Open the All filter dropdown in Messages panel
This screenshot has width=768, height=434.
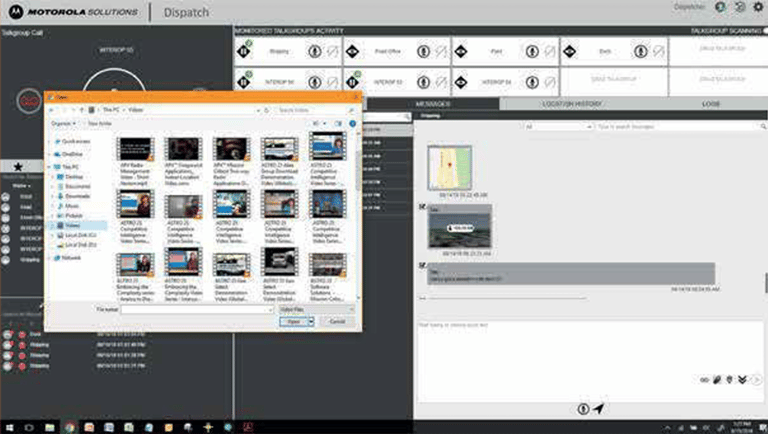[558, 127]
